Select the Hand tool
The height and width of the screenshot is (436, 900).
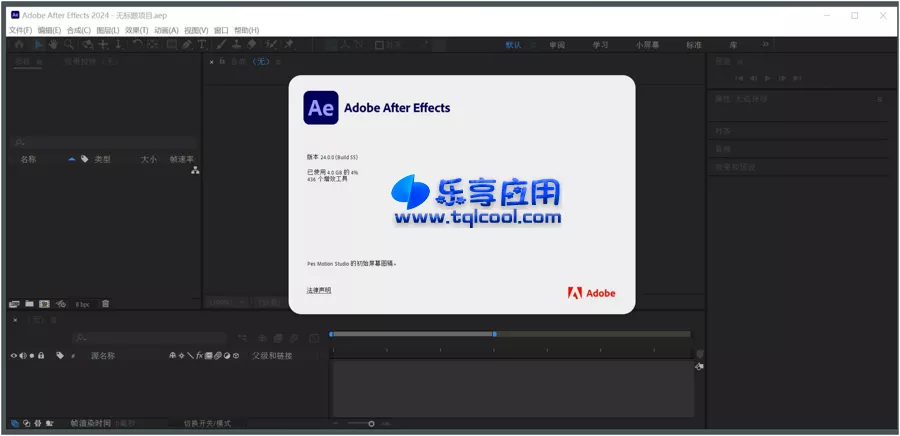(53, 45)
